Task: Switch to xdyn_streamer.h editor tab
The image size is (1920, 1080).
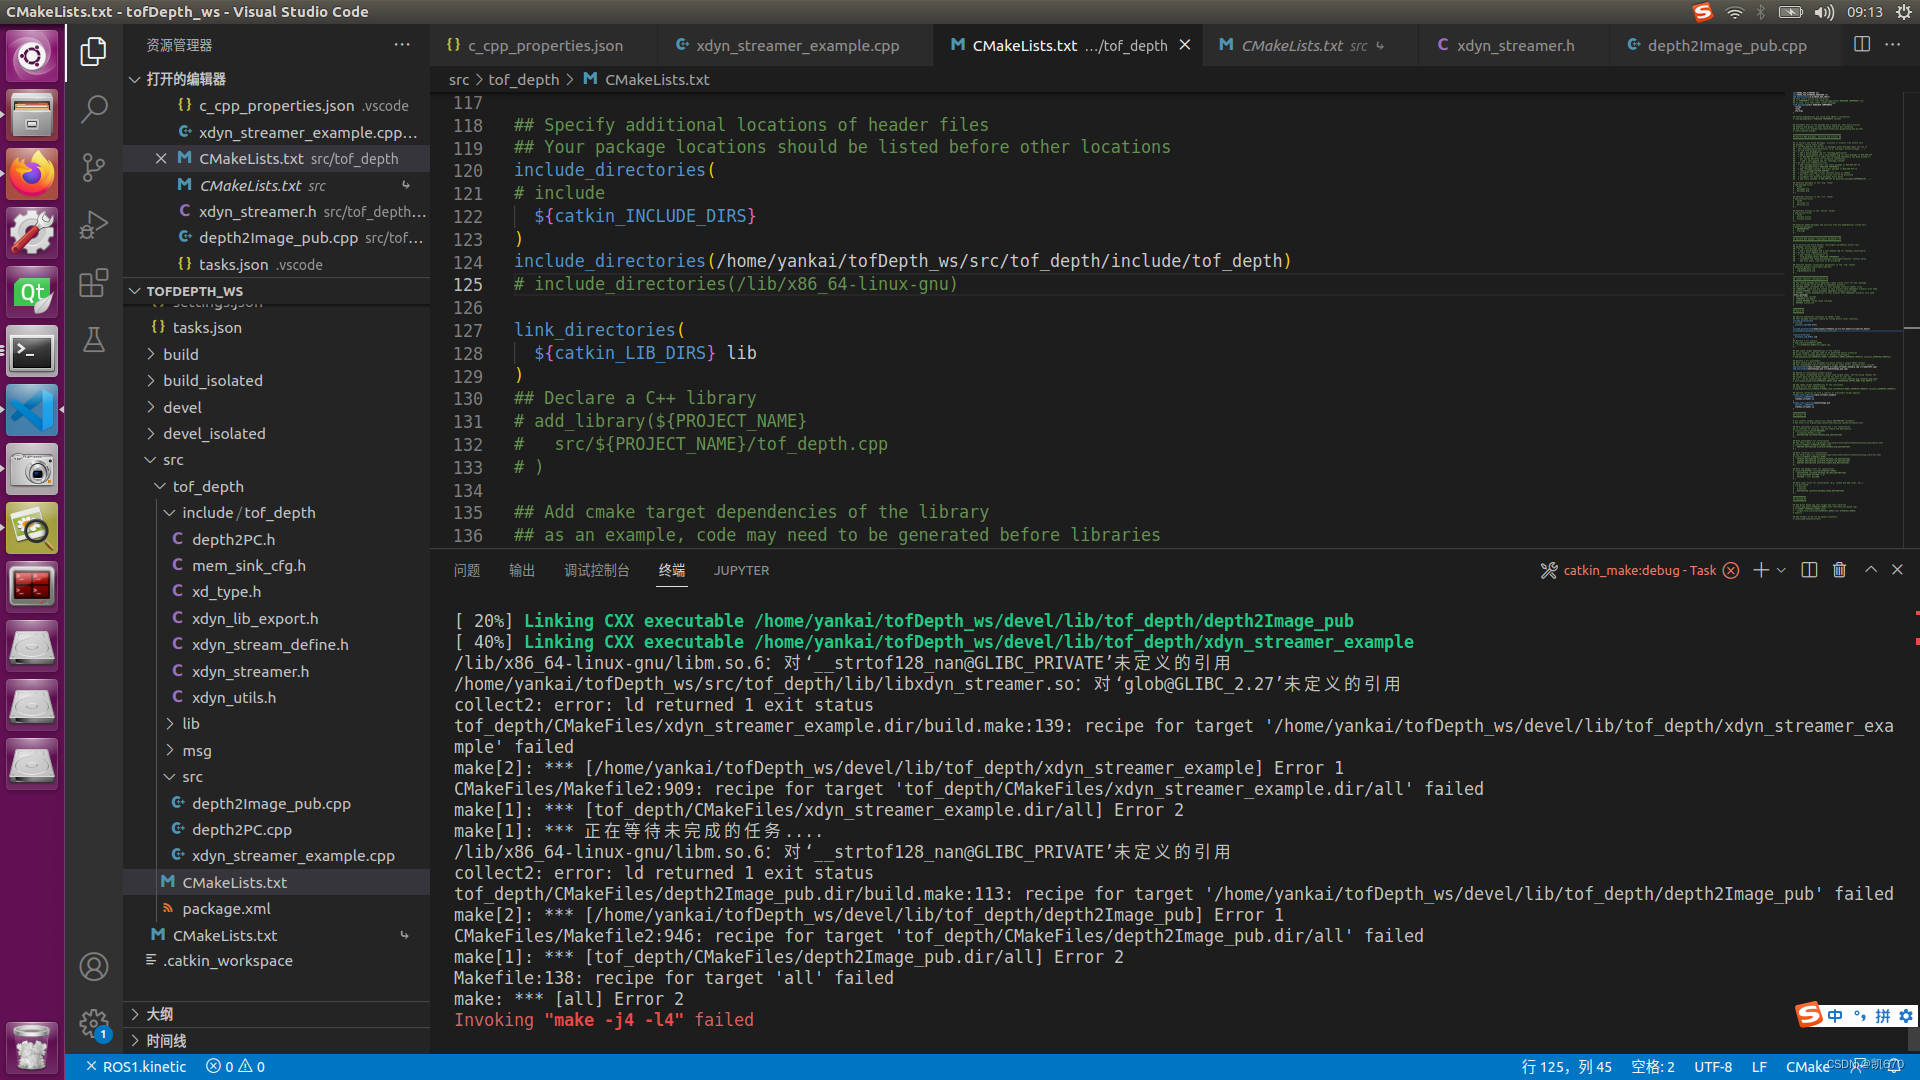Action: pos(1514,45)
